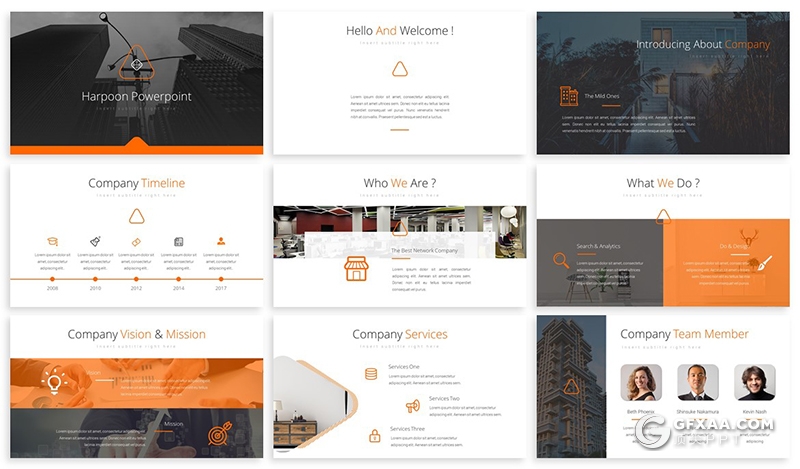Click the 2014 dot on the company timeline
The width and height of the screenshot is (800, 469).
[x=178, y=279]
